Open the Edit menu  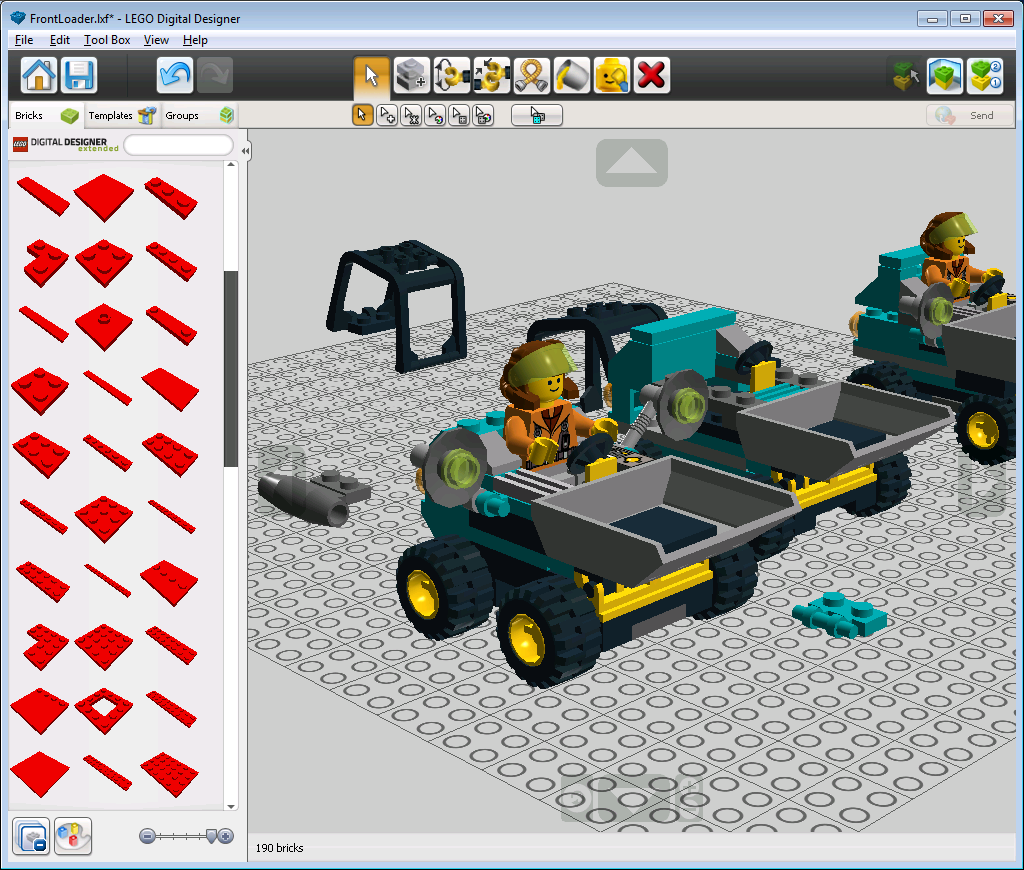pyautogui.click(x=59, y=40)
